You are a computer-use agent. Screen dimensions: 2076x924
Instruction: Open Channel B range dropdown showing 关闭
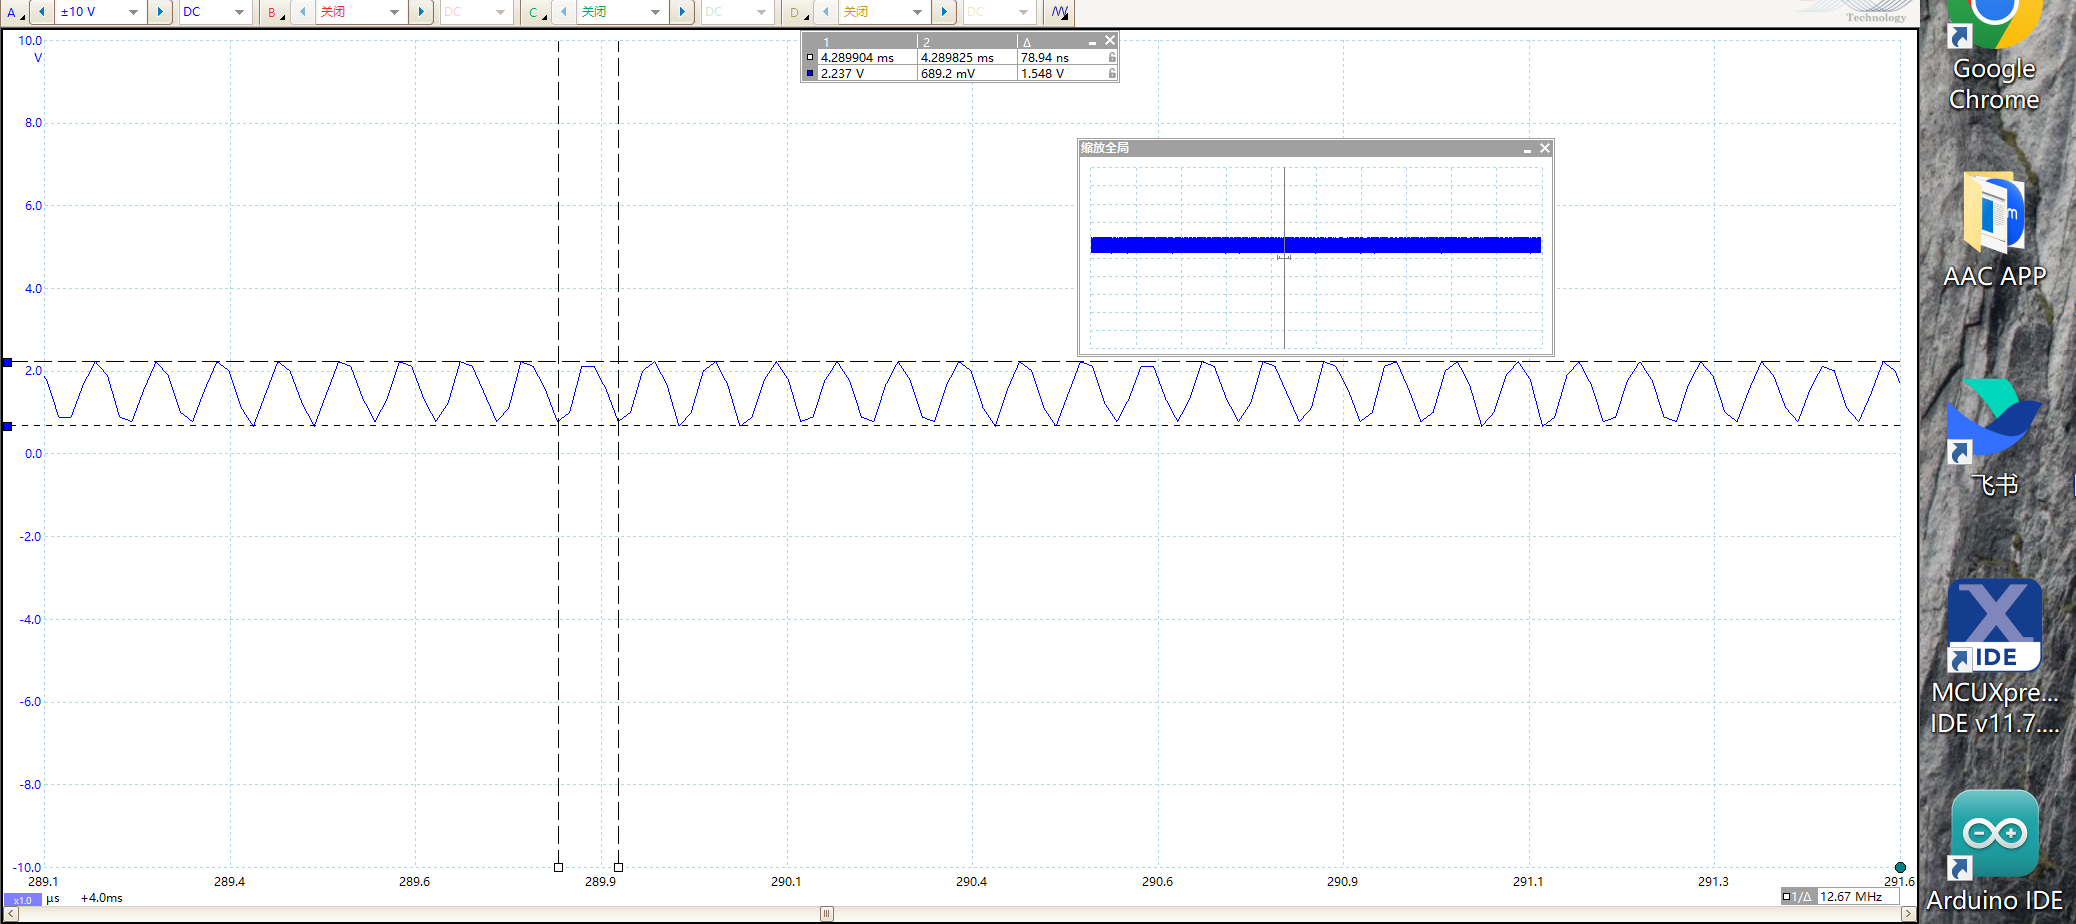point(361,12)
